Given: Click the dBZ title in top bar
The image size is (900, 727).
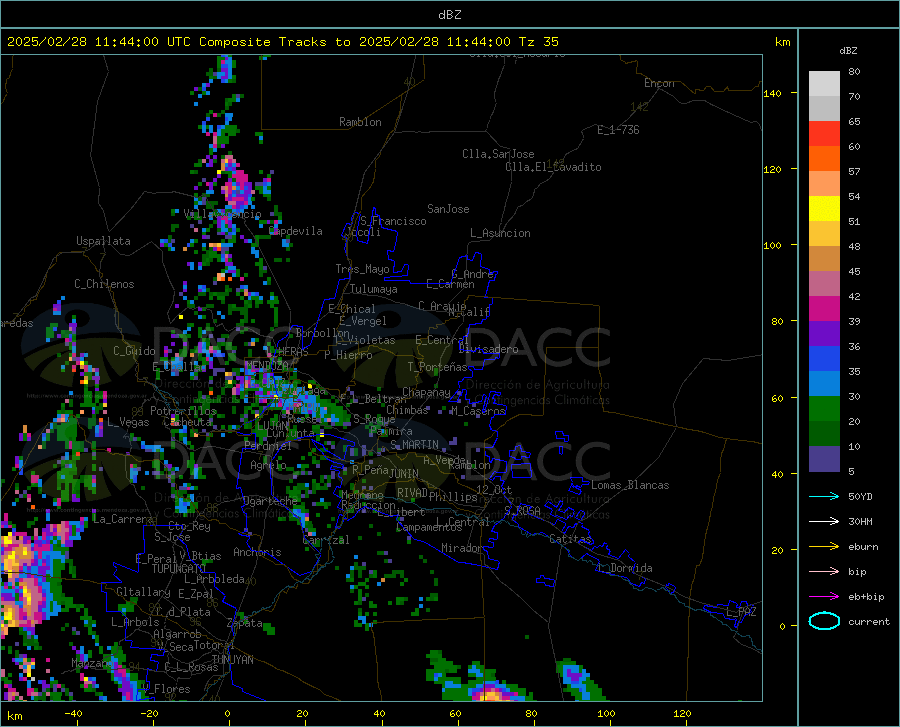Looking at the screenshot, I should (x=449, y=15).
